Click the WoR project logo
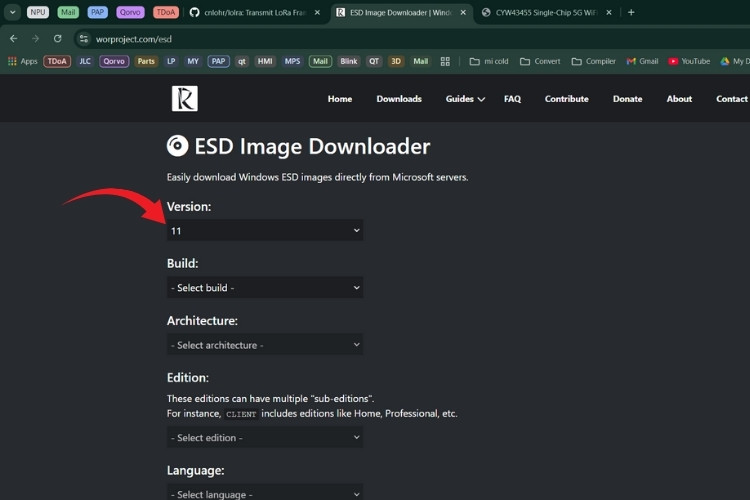The height and width of the screenshot is (500, 750). click(185, 99)
